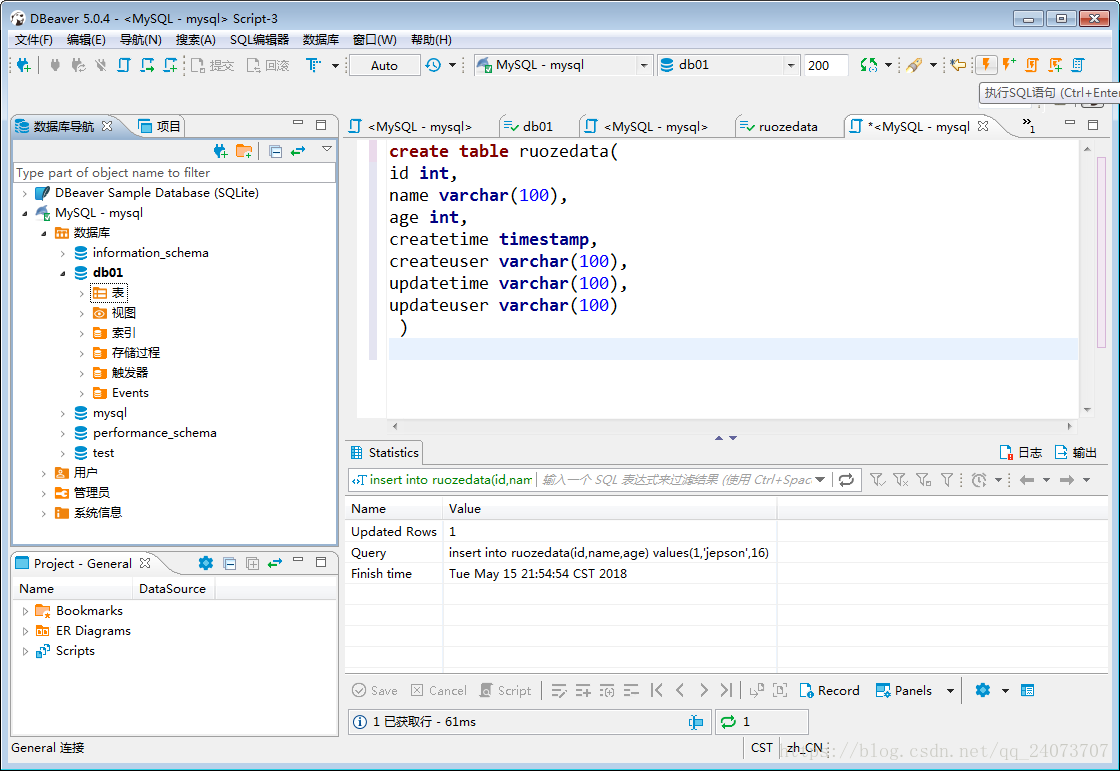Screen dimensions: 1120x771
Task: Expand the Bookmarks project node
Action: pyautogui.click(x=25, y=611)
